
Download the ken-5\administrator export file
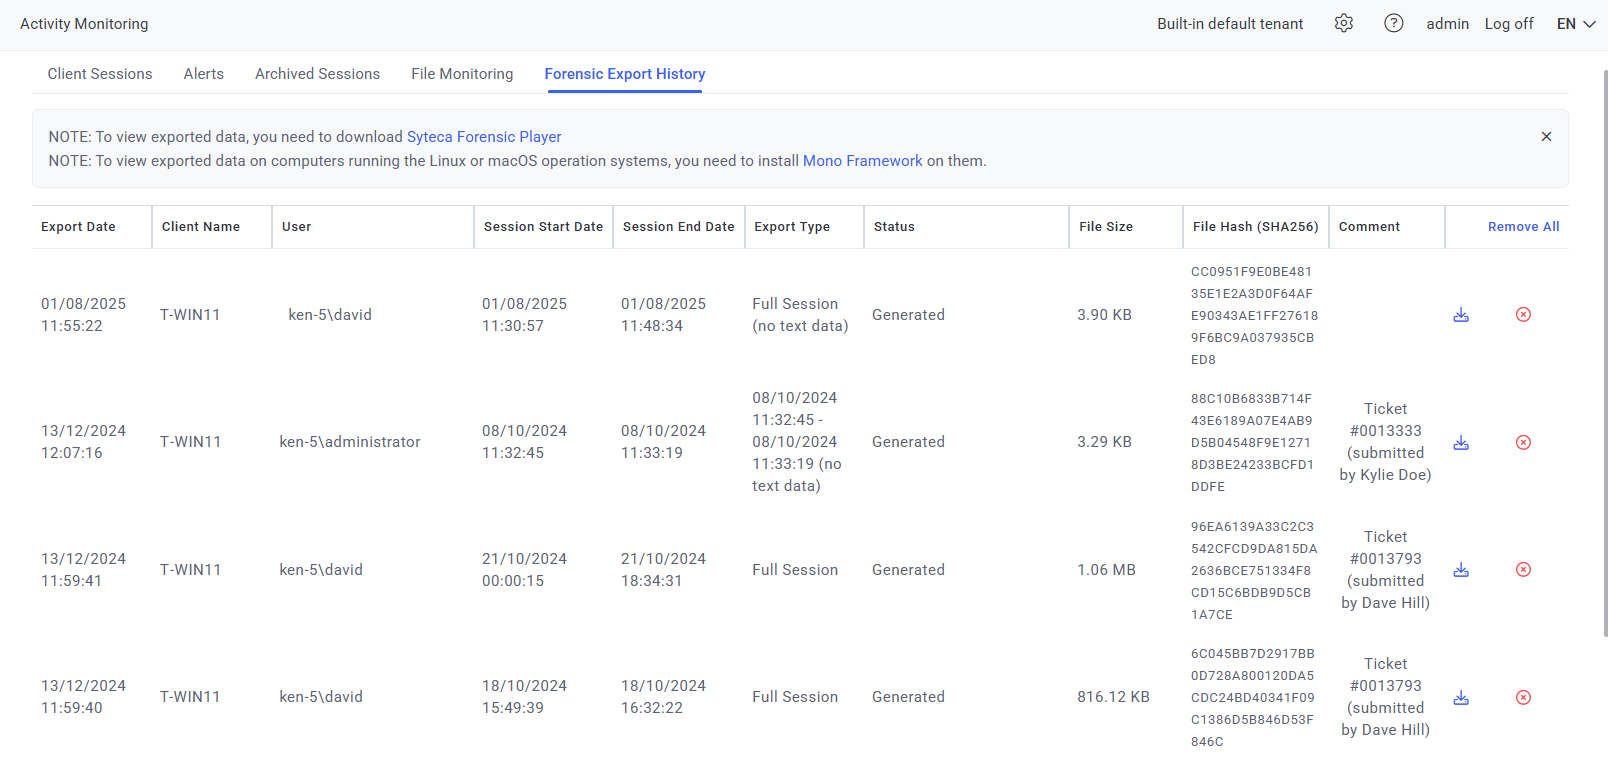(1461, 443)
